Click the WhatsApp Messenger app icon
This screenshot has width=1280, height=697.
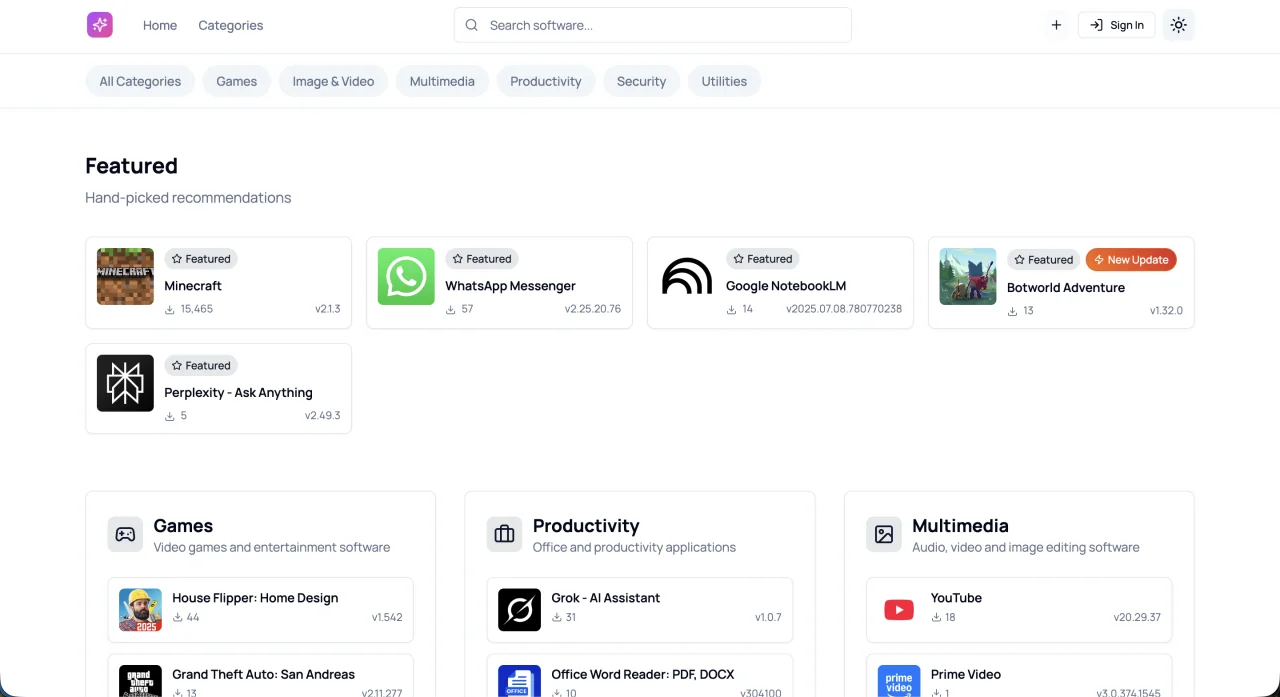(406, 276)
